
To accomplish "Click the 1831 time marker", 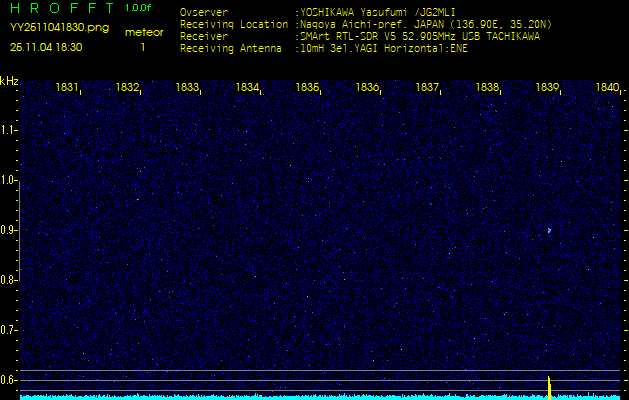I will tap(67, 88).
